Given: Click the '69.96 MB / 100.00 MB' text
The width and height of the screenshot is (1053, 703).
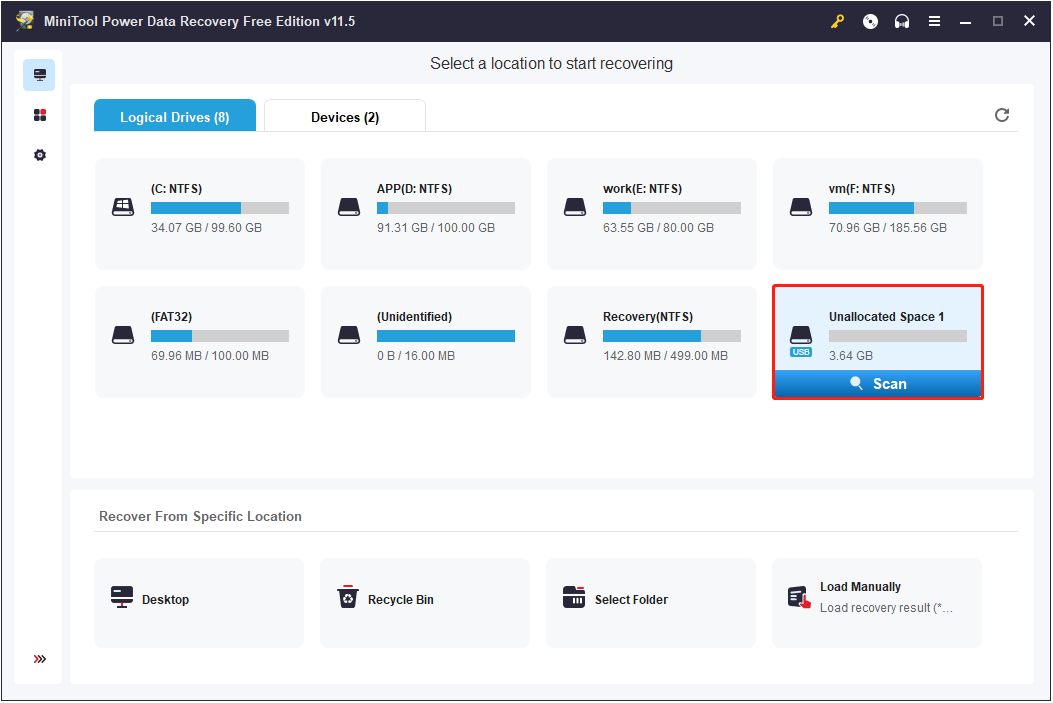Looking at the screenshot, I should (210, 355).
